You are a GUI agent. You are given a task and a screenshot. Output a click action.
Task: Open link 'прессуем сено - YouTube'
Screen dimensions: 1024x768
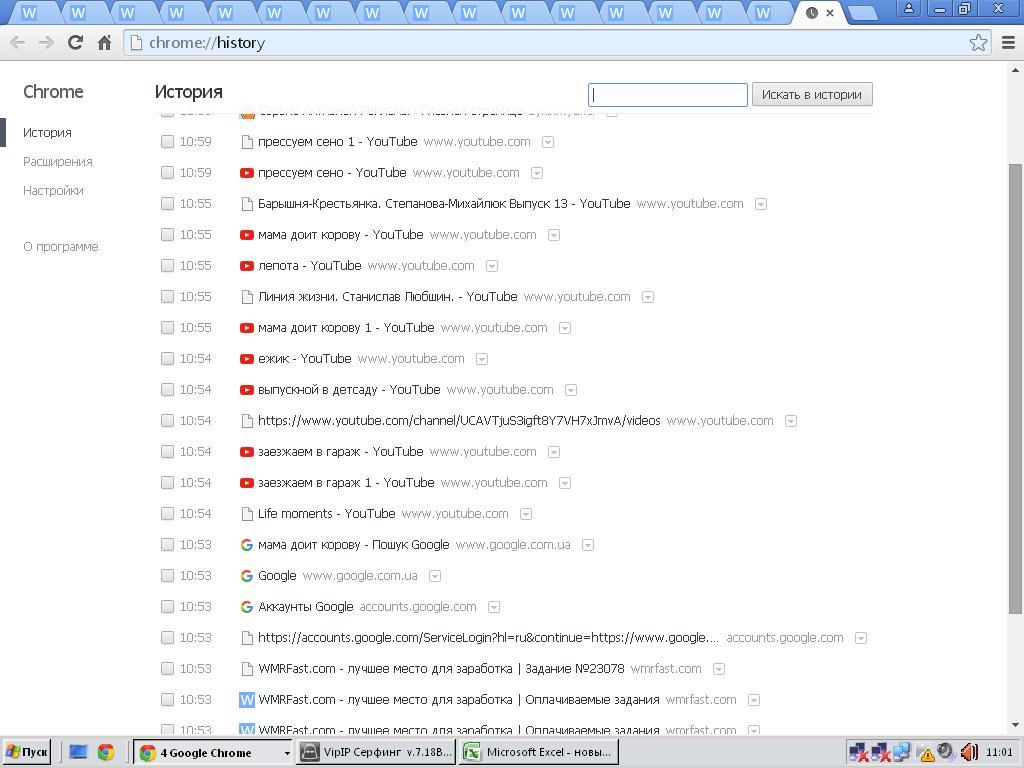click(x=332, y=173)
